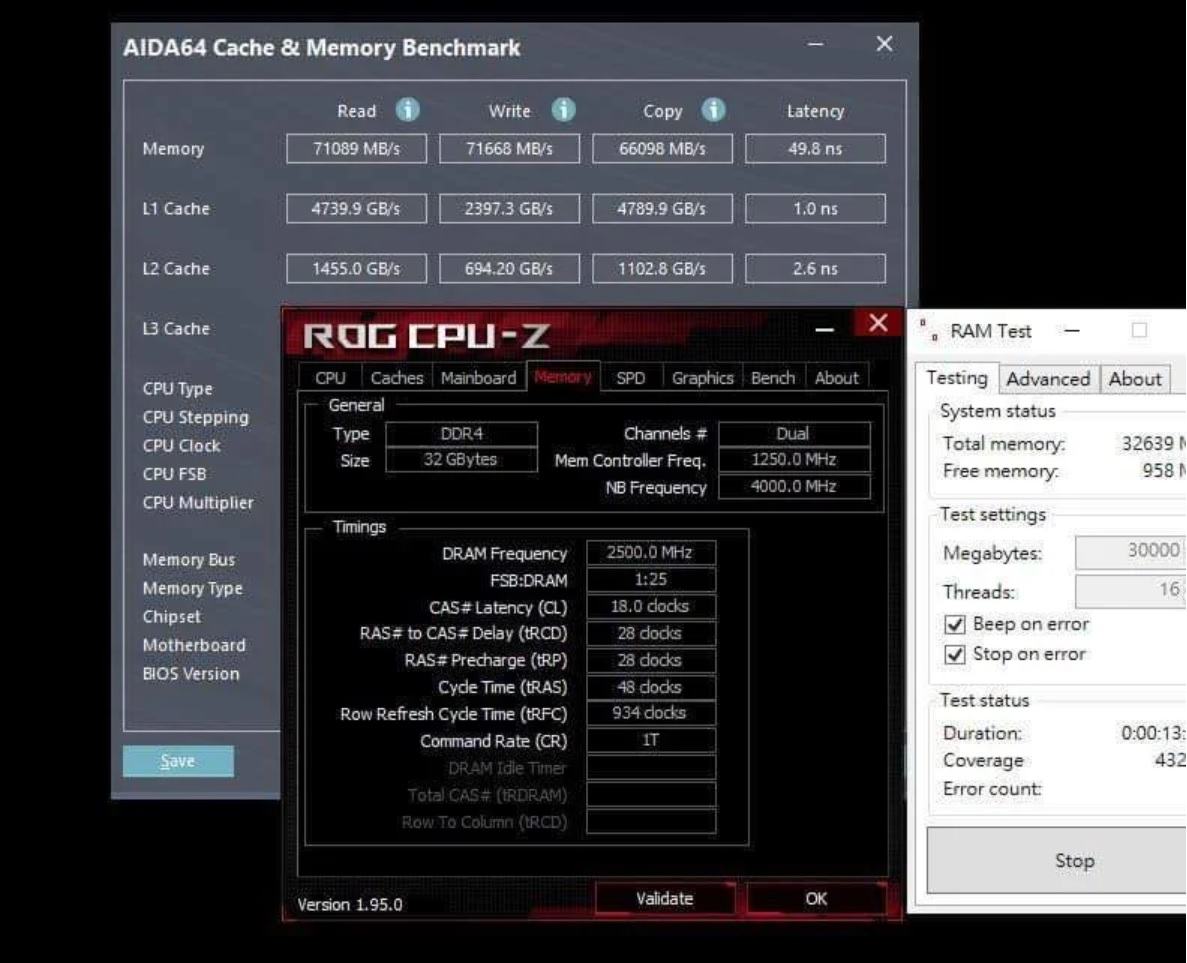Click the tRFC 934 clocks value
Screen dimensions: 1187x963
[650, 713]
